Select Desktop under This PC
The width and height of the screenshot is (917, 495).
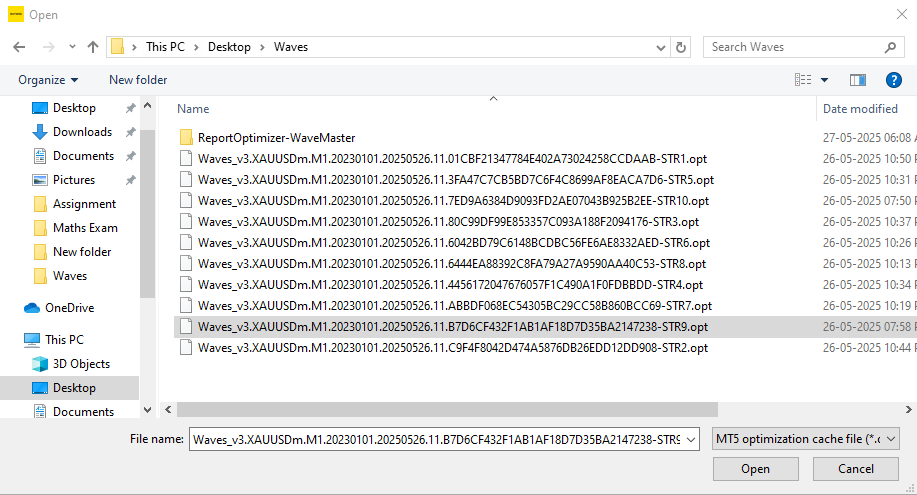coord(74,388)
